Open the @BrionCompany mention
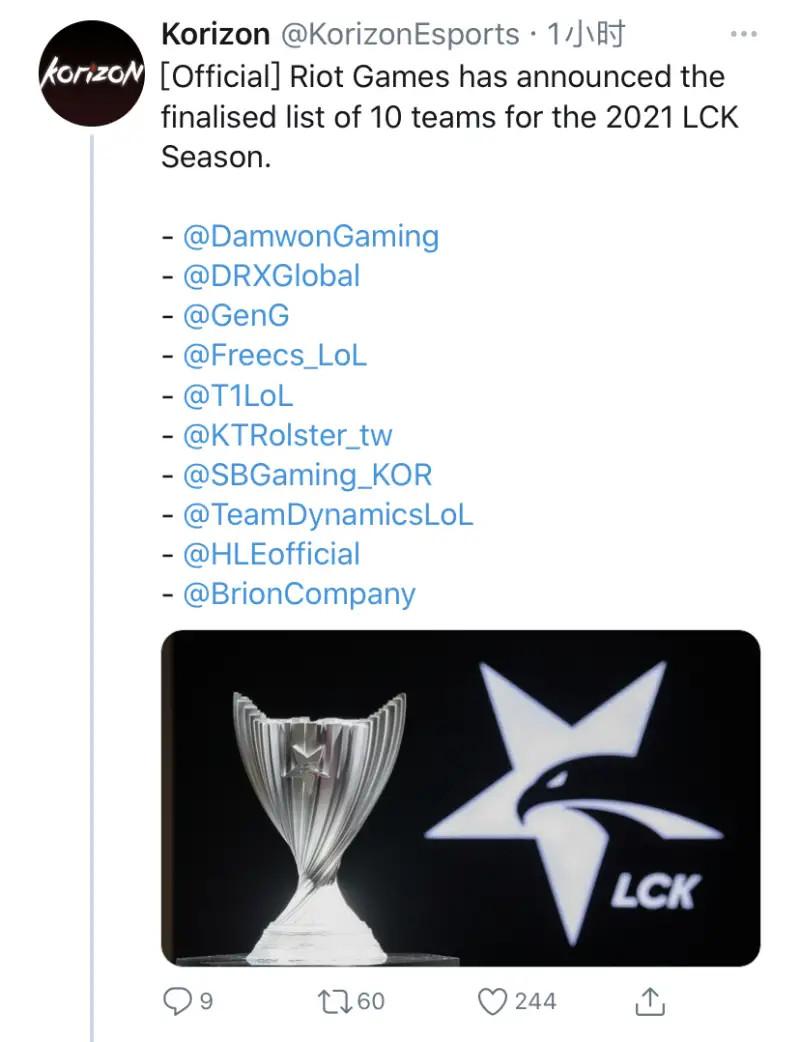The image size is (800, 1042). tap(298, 594)
